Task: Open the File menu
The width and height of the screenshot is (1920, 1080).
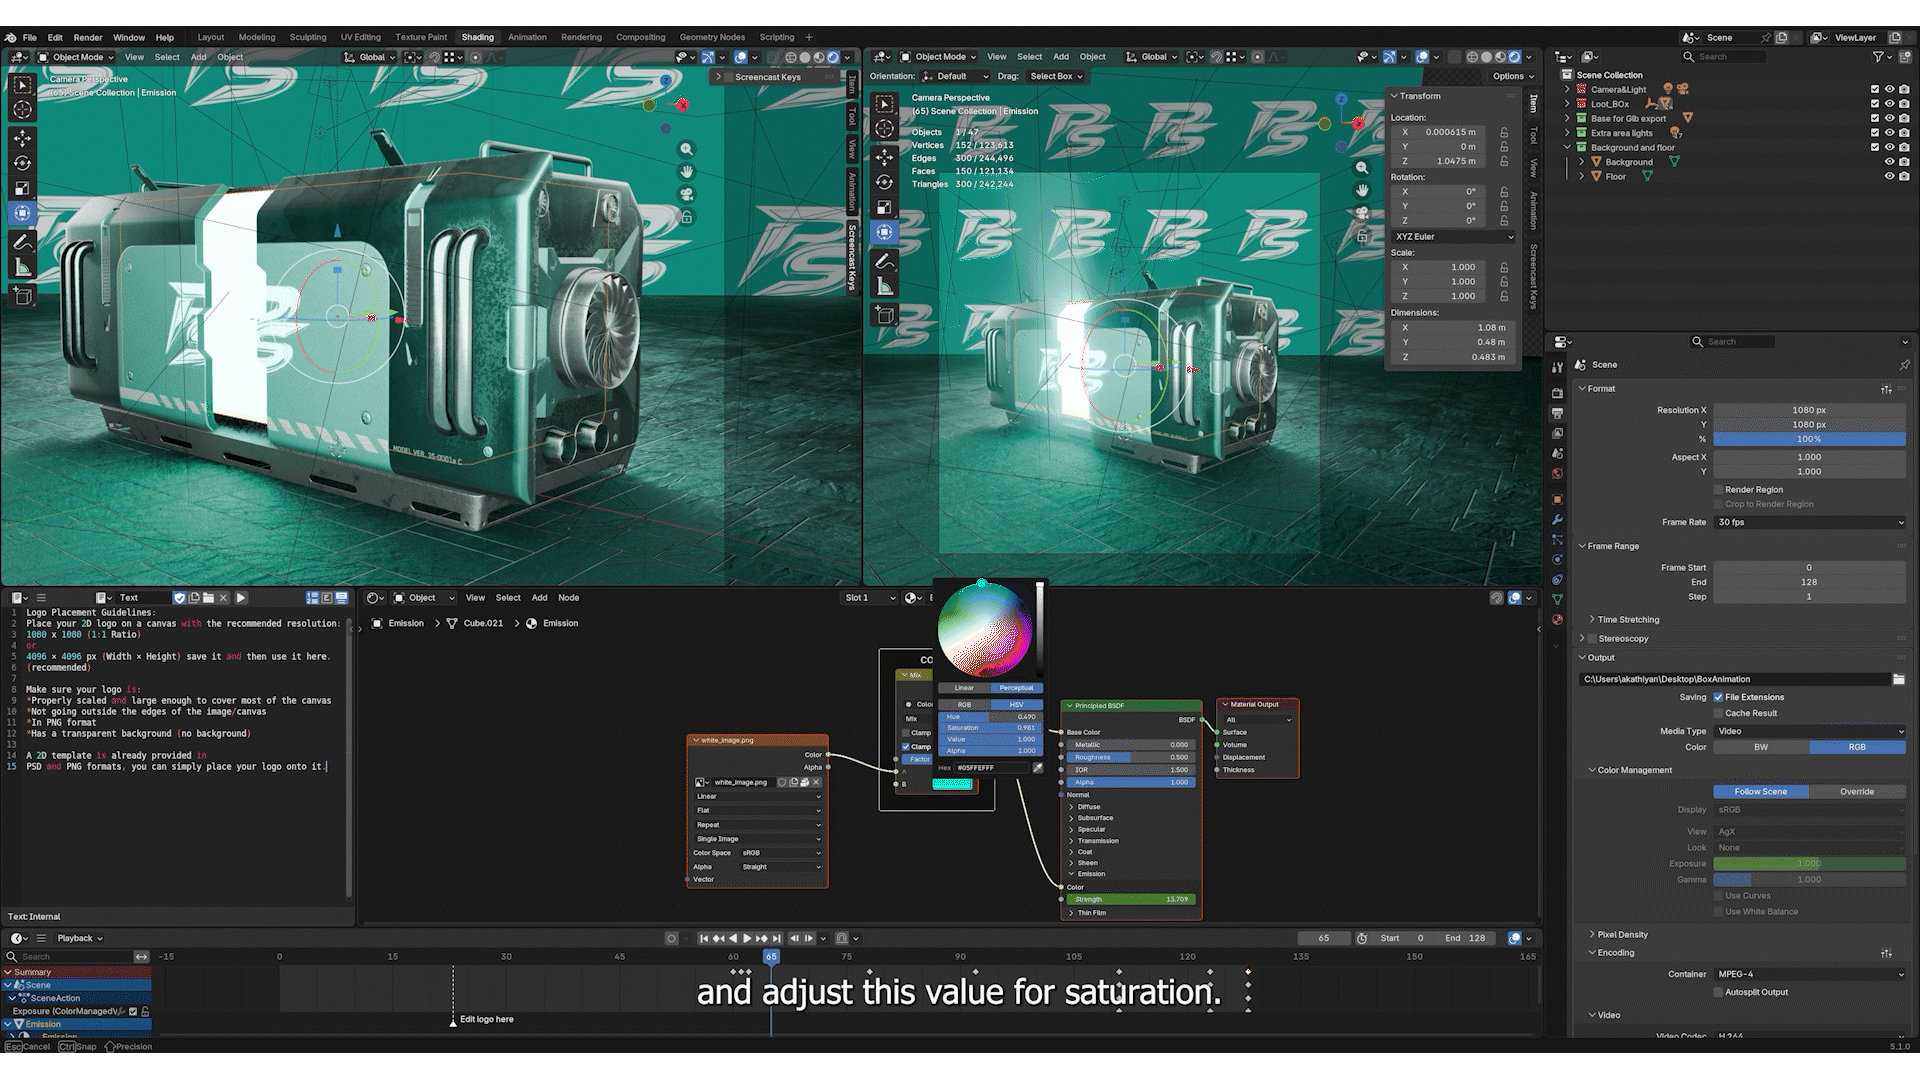Action: 30,37
